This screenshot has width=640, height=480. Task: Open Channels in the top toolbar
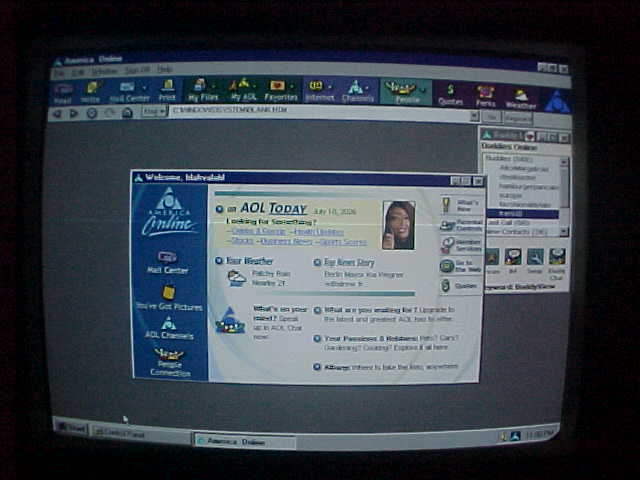(358, 91)
